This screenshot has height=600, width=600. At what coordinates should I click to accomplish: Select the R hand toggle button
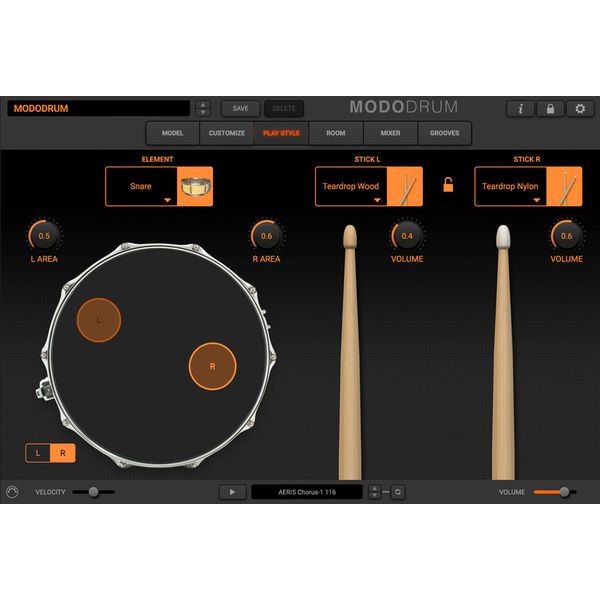tap(62, 453)
